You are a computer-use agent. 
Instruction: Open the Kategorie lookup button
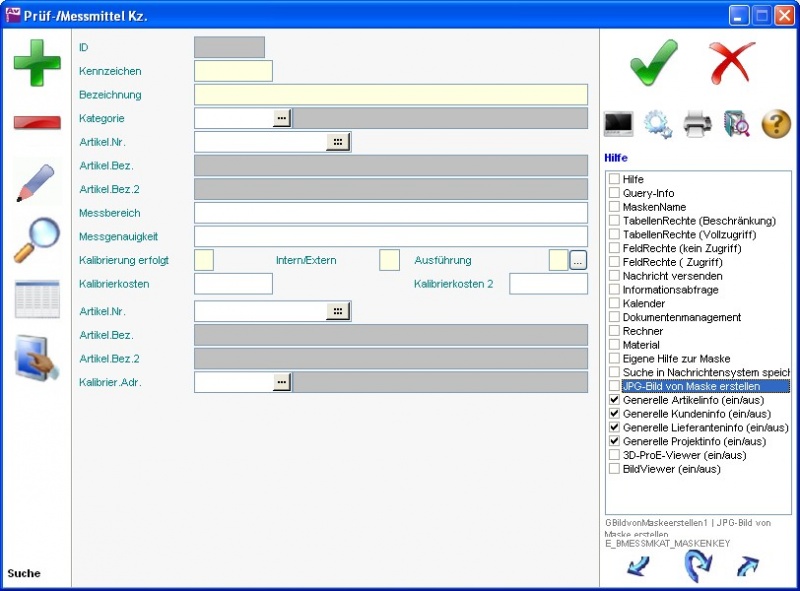tap(281, 118)
